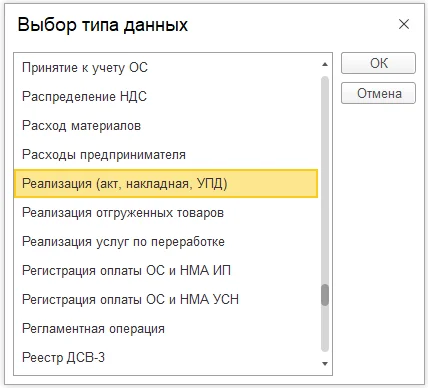This screenshot has height=388, width=428.
Task: Click the Отмена button
Action: pyautogui.click(x=378, y=93)
